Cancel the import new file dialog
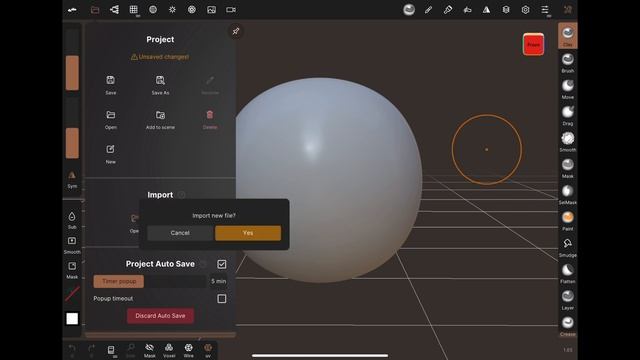Viewport: 640px width, 360px height. pos(180,233)
